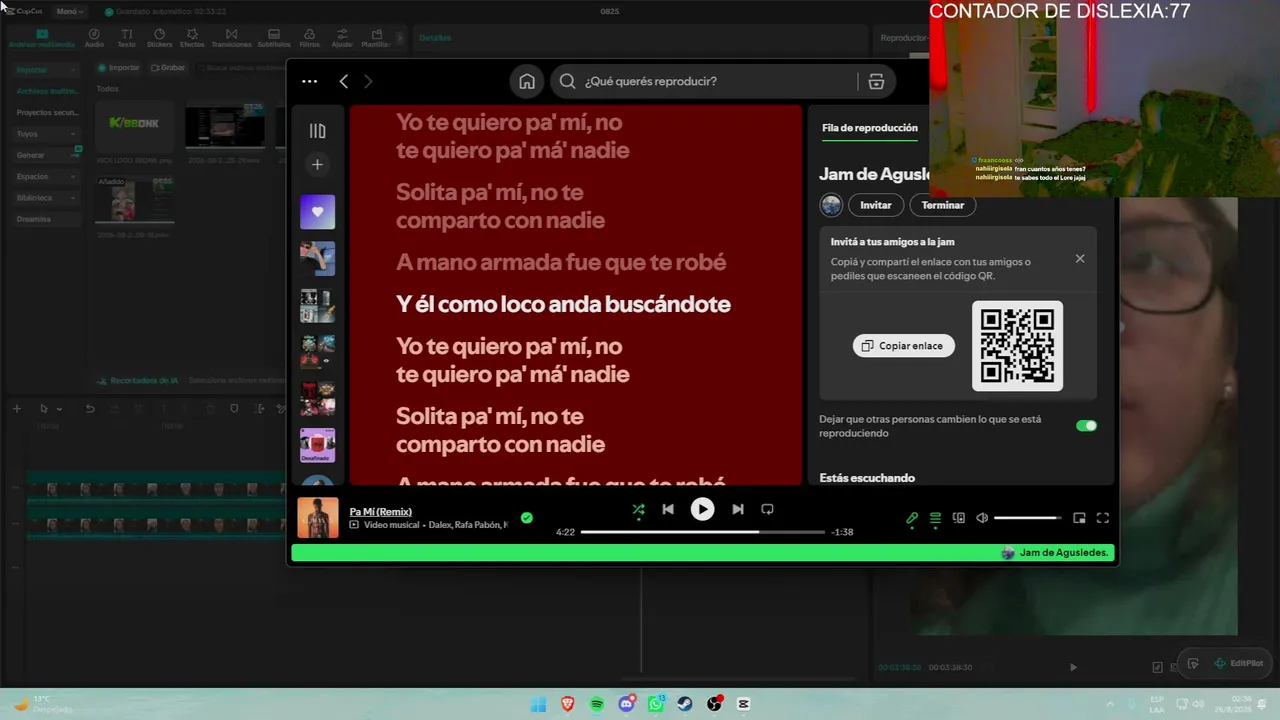Create a new playlist with plus icon
Viewport: 1280px width, 720px height.
(317, 164)
